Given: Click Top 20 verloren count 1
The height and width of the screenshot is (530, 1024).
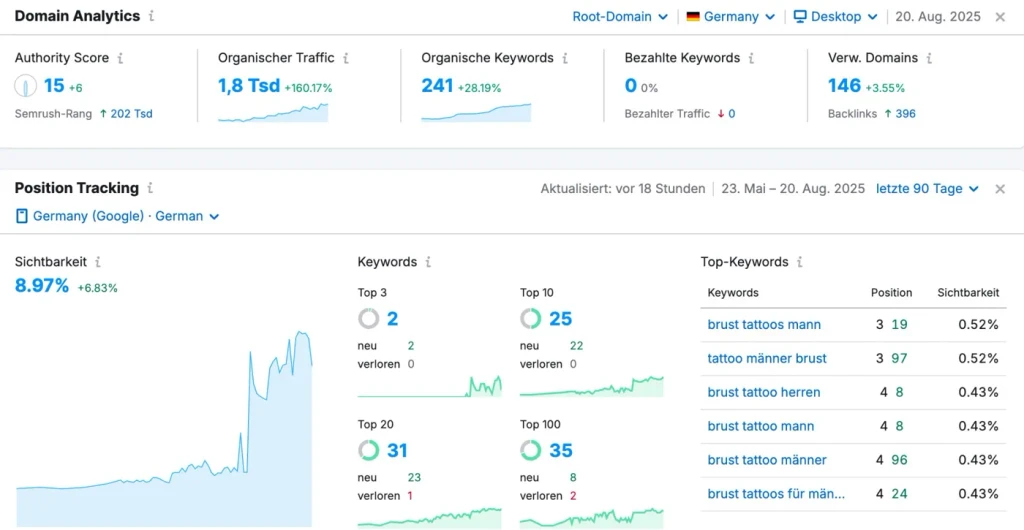Looking at the screenshot, I should pyautogui.click(x=409, y=496).
